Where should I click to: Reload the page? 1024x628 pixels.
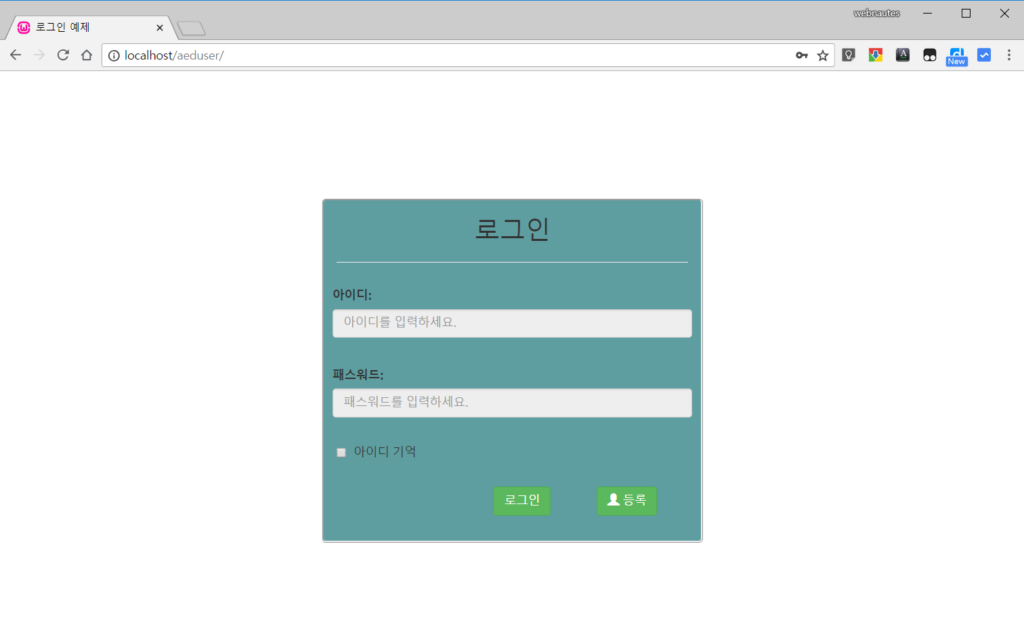pyautogui.click(x=62, y=55)
